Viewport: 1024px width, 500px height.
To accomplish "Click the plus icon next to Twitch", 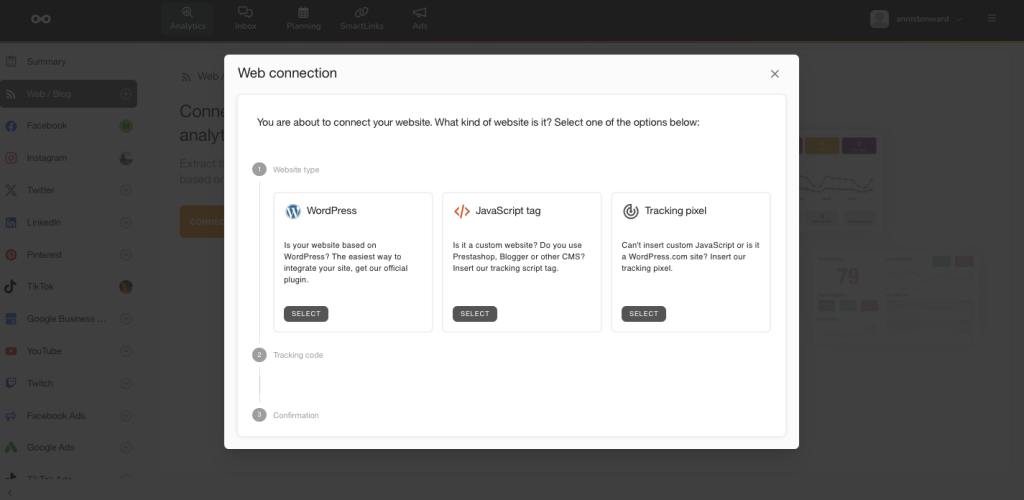I will coord(126,383).
